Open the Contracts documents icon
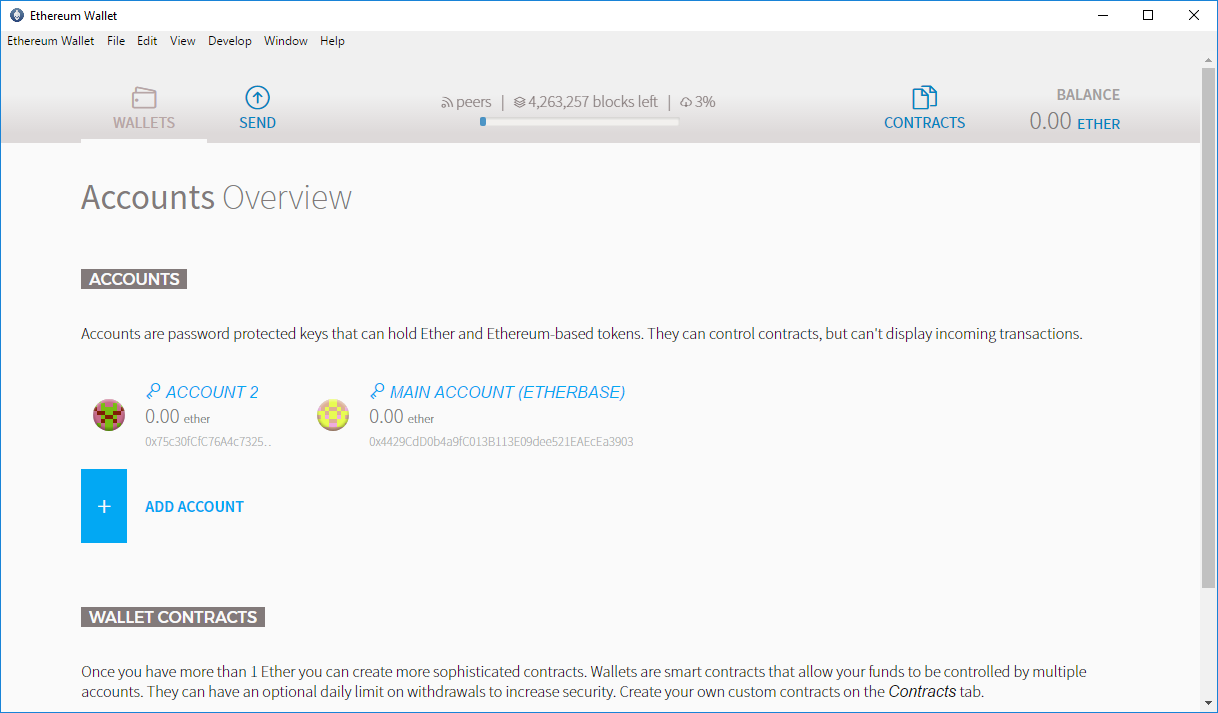The height and width of the screenshot is (713, 1218). [x=924, y=97]
